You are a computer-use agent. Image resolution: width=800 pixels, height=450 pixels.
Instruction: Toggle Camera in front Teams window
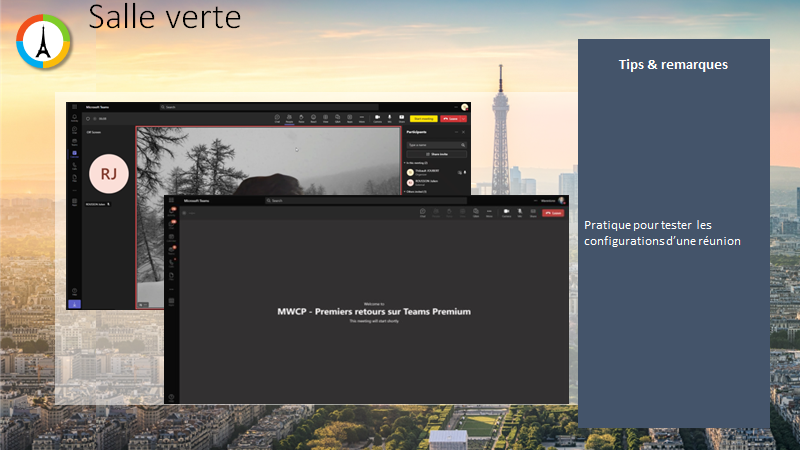pos(506,212)
